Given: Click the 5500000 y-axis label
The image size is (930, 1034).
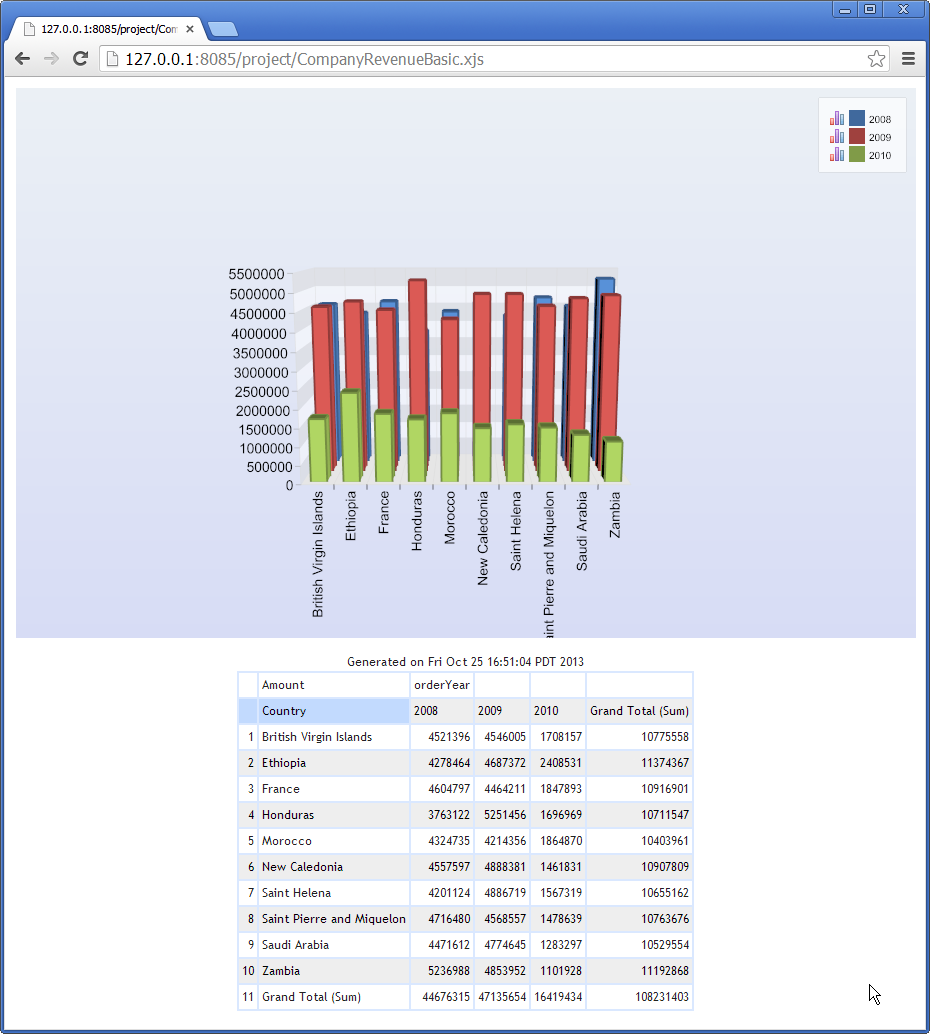Looking at the screenshot, I should (x=257, y=274).
